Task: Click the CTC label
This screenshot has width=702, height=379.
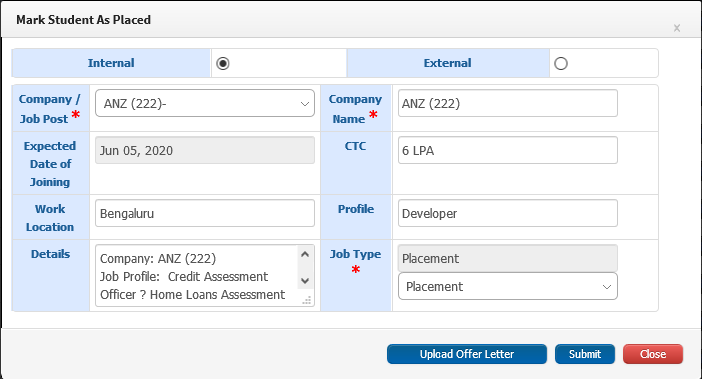Action: (x=355, y=146)
